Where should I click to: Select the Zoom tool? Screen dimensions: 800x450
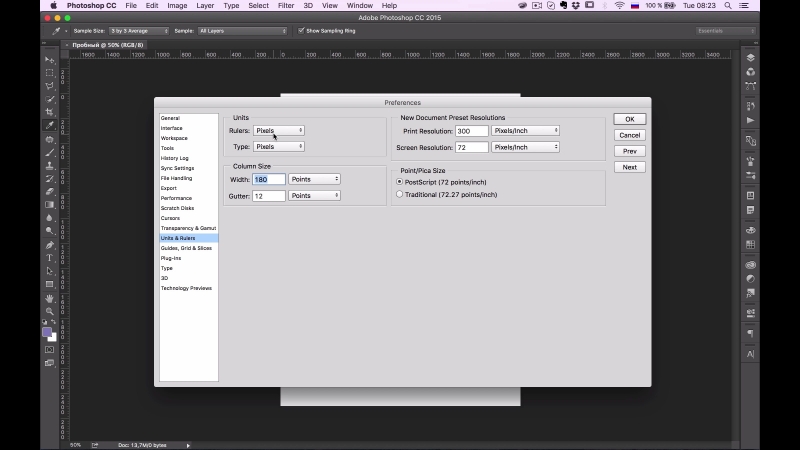[x=49, y=311]
